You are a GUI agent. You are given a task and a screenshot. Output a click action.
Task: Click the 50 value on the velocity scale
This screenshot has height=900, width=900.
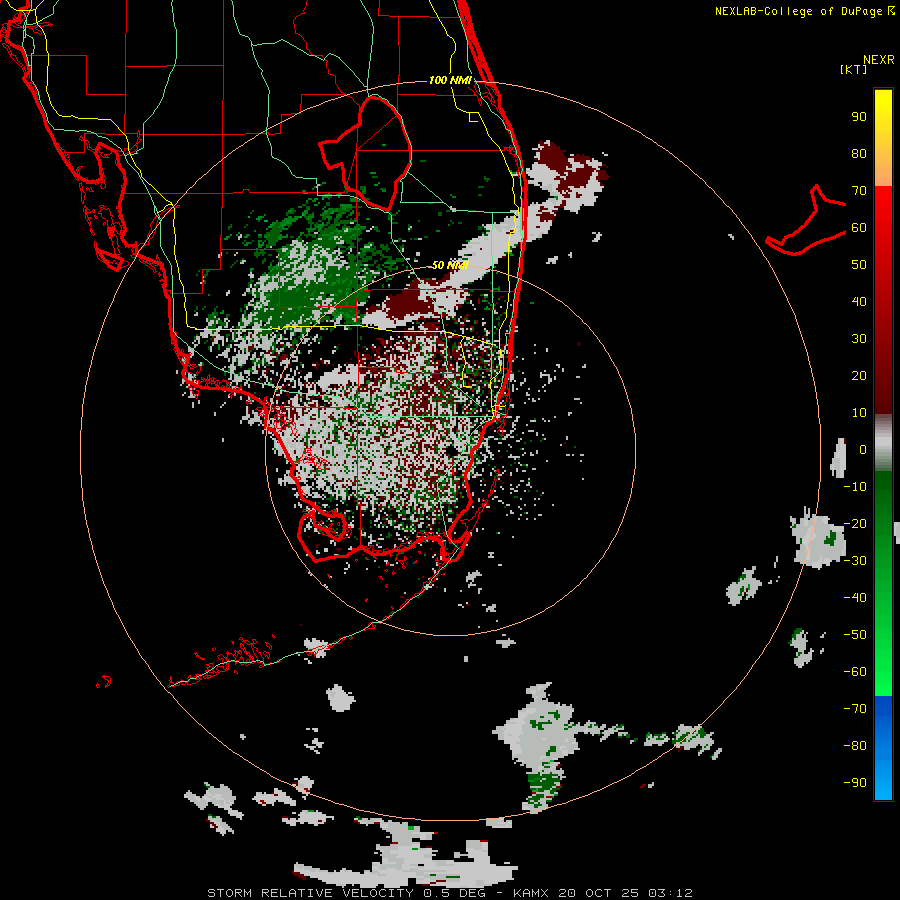[x=859, y=265]
